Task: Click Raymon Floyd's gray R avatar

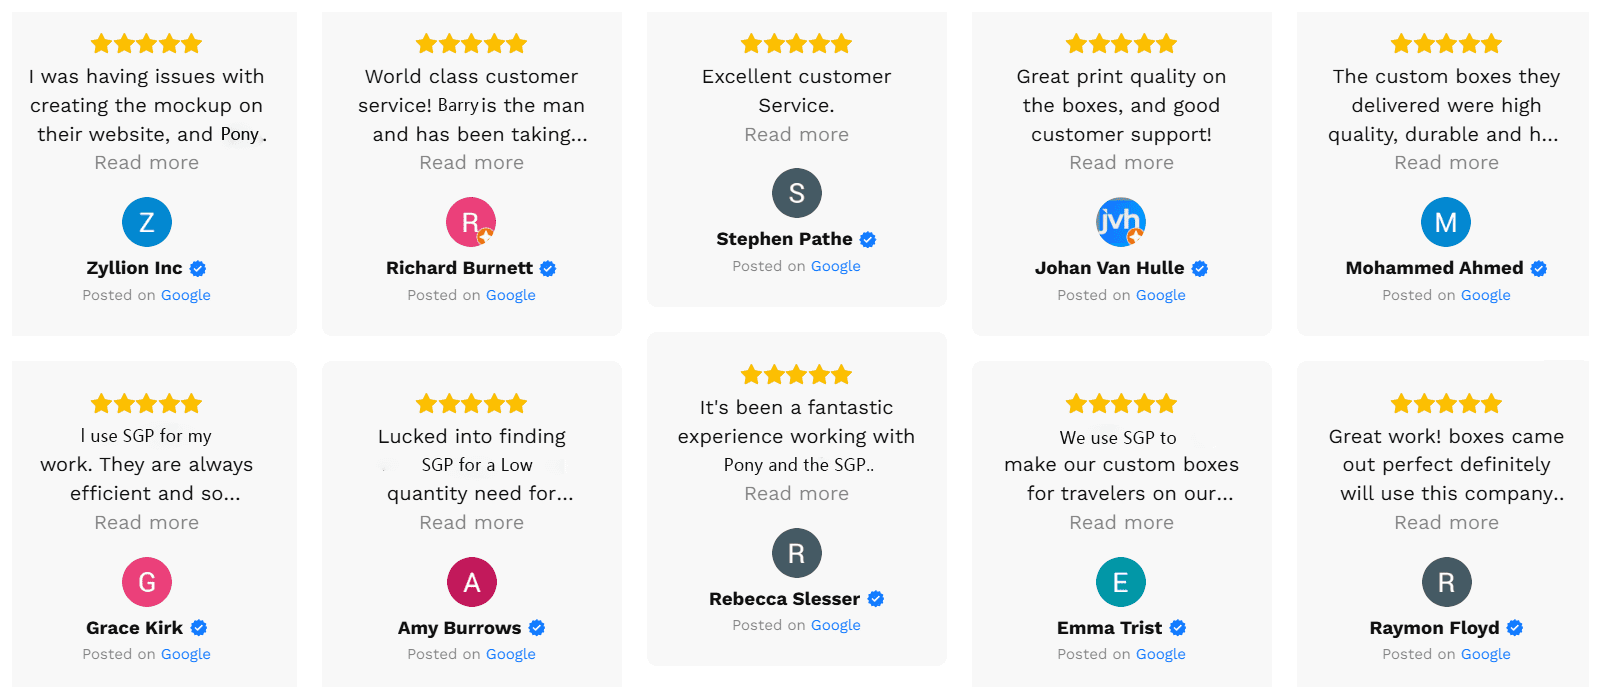Action: click(1446, 582)
